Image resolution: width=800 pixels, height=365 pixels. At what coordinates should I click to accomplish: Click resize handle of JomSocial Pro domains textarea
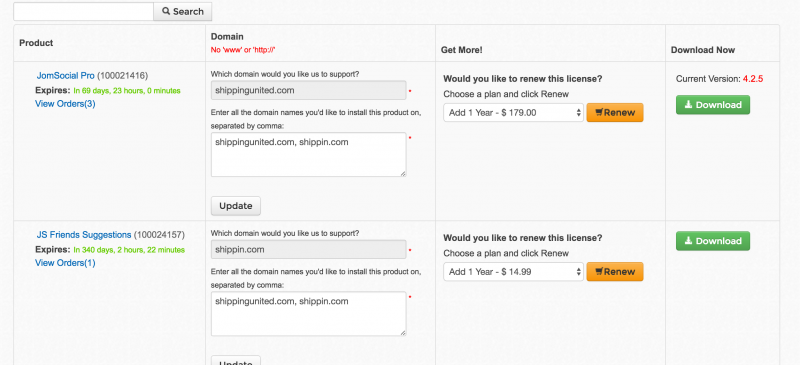[403, 174]
